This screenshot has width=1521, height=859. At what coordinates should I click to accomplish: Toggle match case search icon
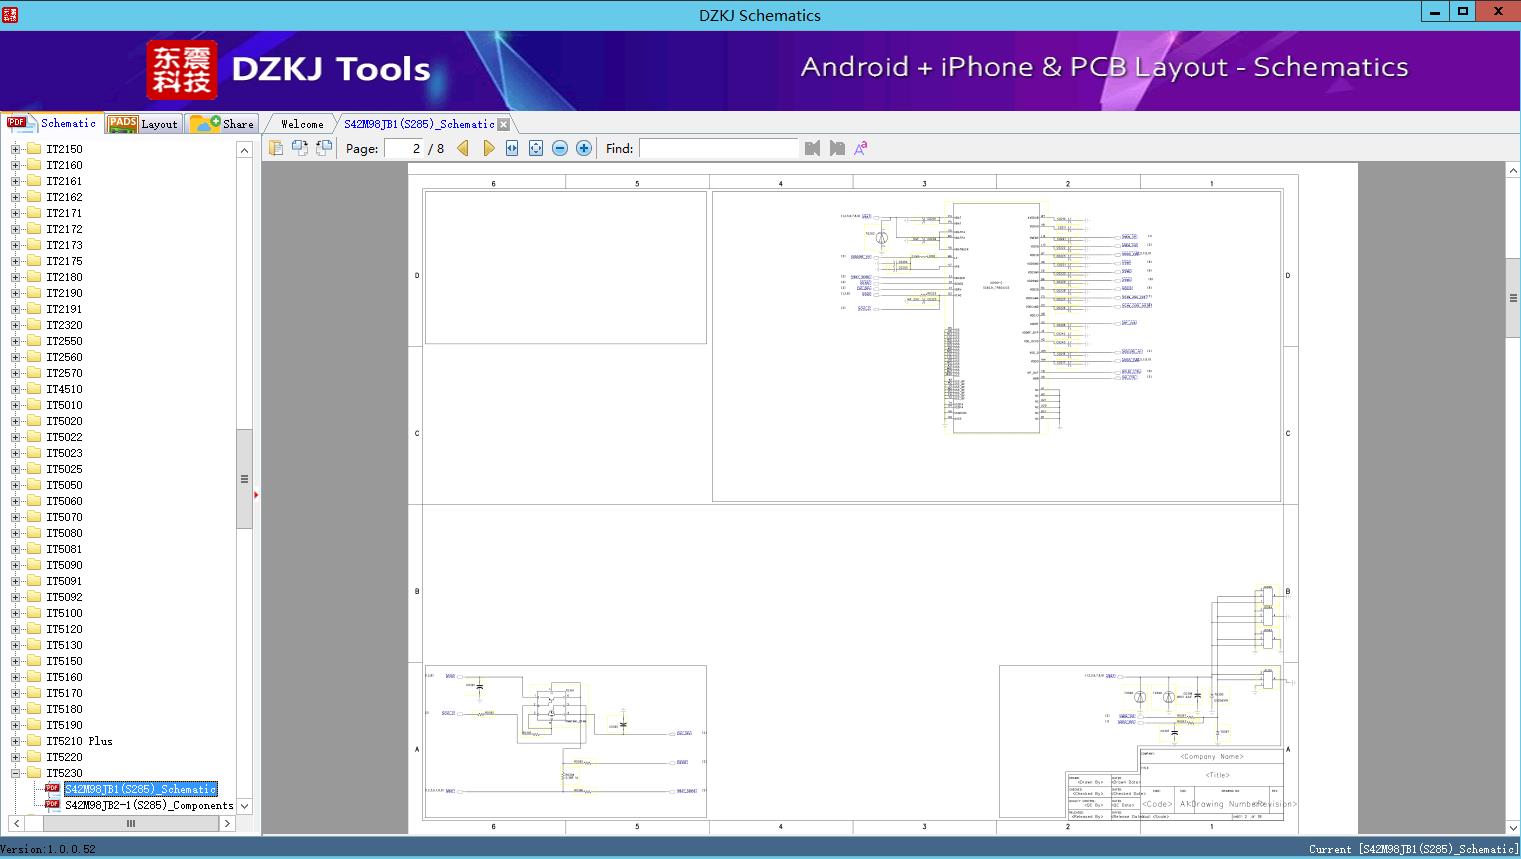pyautogui.click(x=860, y=148)
